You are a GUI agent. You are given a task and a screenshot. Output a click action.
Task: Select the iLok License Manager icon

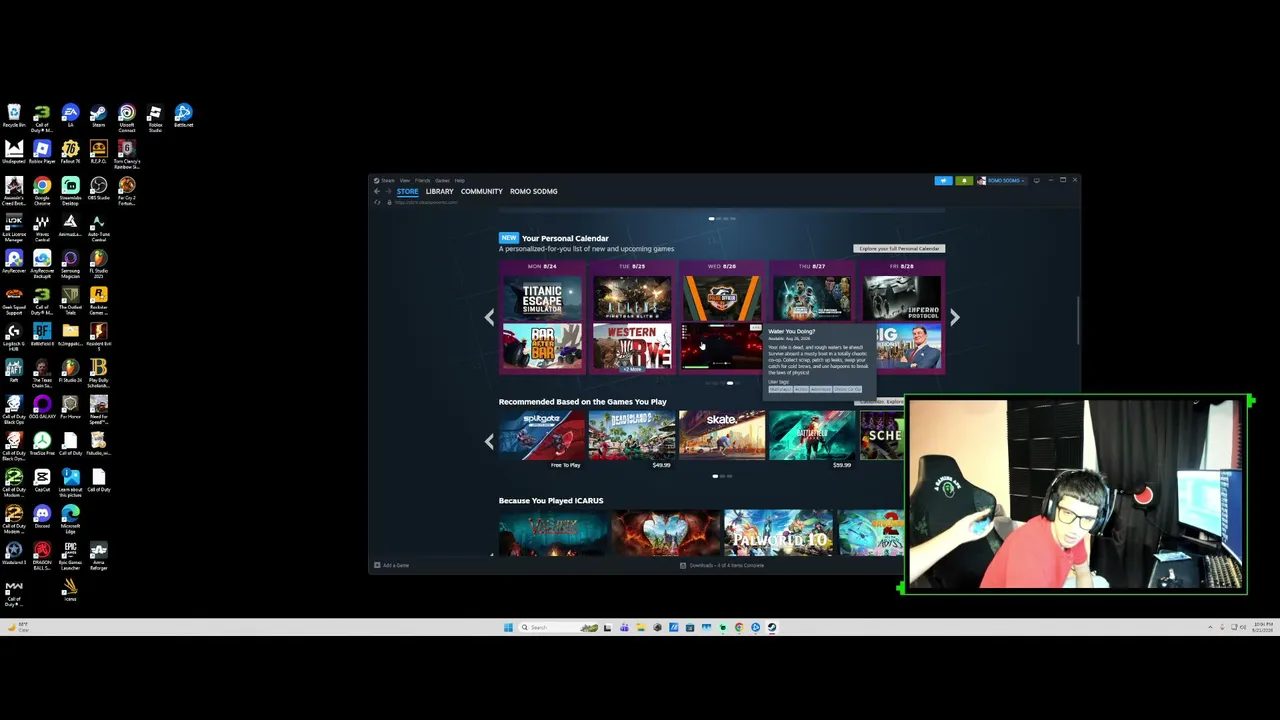(14, 227)
